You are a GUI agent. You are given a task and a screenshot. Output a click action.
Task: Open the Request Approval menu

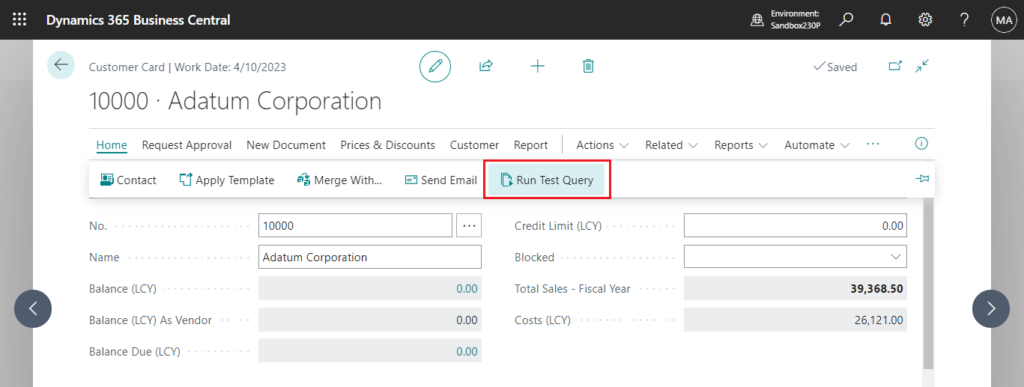click(187, 145)
